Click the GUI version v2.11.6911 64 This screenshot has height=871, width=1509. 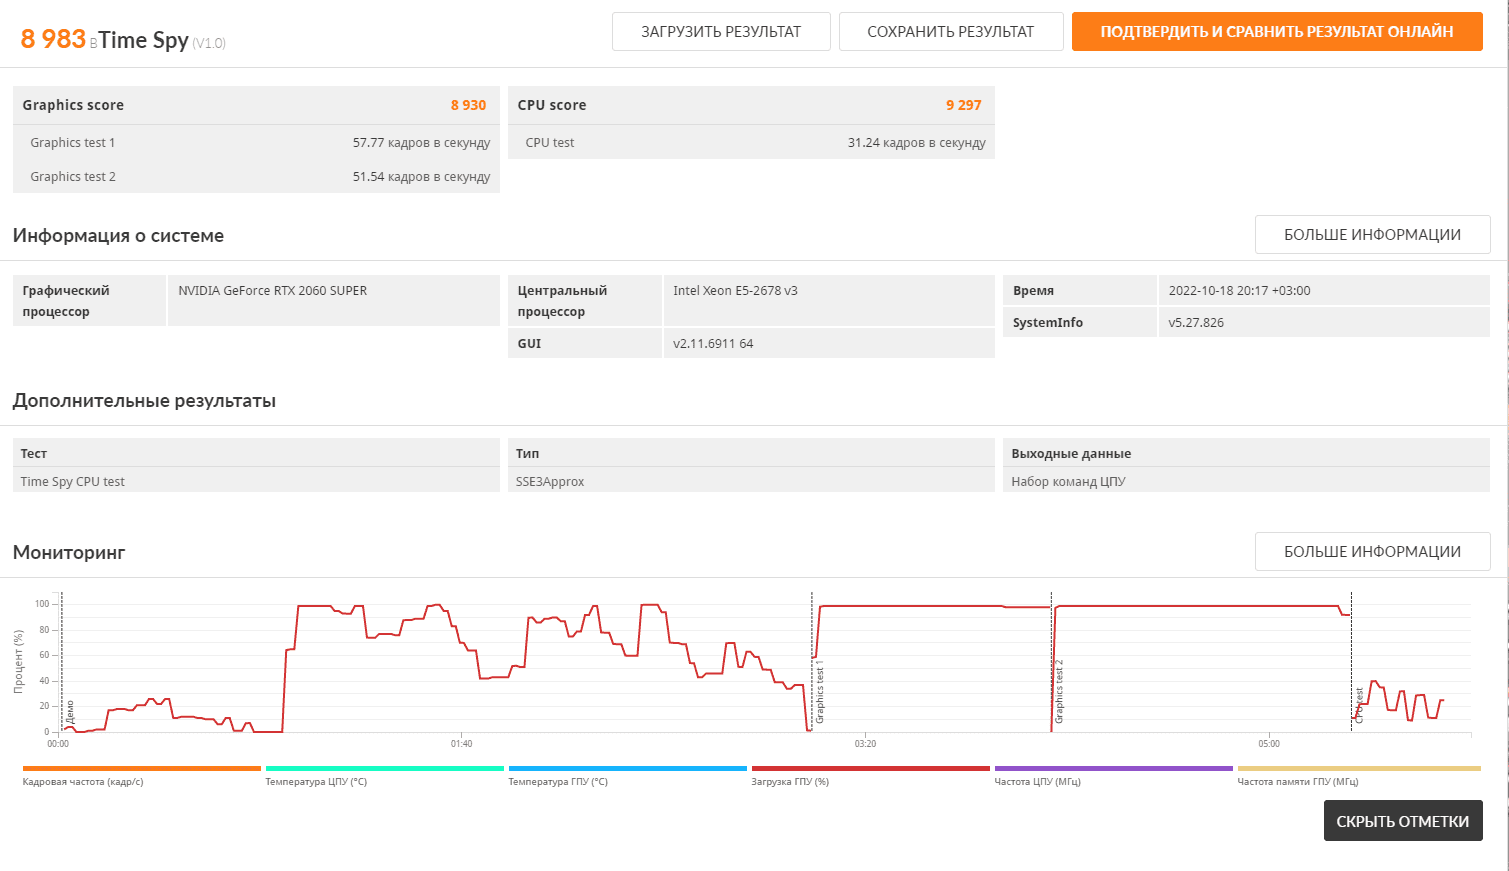[713, 344]
